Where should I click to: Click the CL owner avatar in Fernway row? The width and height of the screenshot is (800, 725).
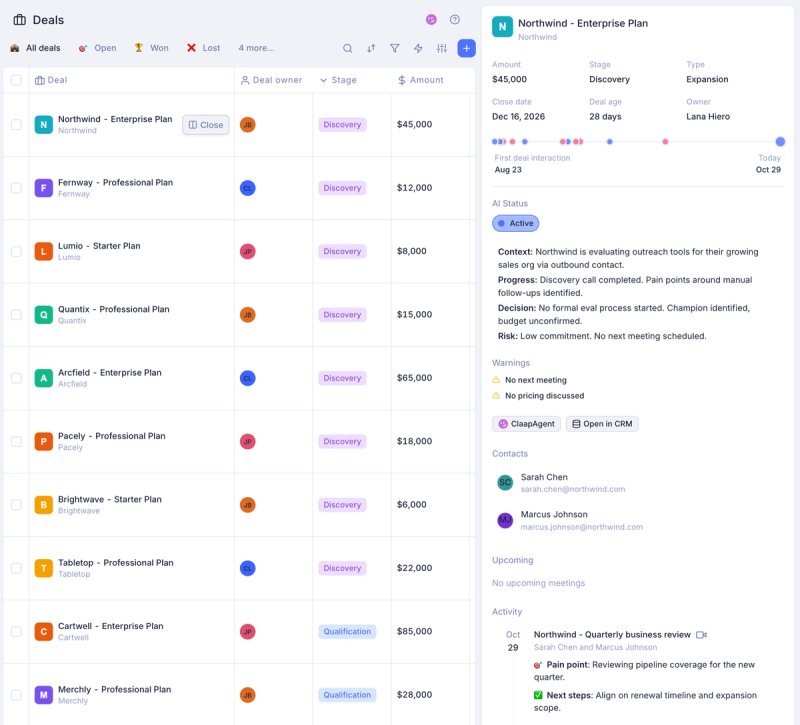pyautogui.click(x=247, y=188)
